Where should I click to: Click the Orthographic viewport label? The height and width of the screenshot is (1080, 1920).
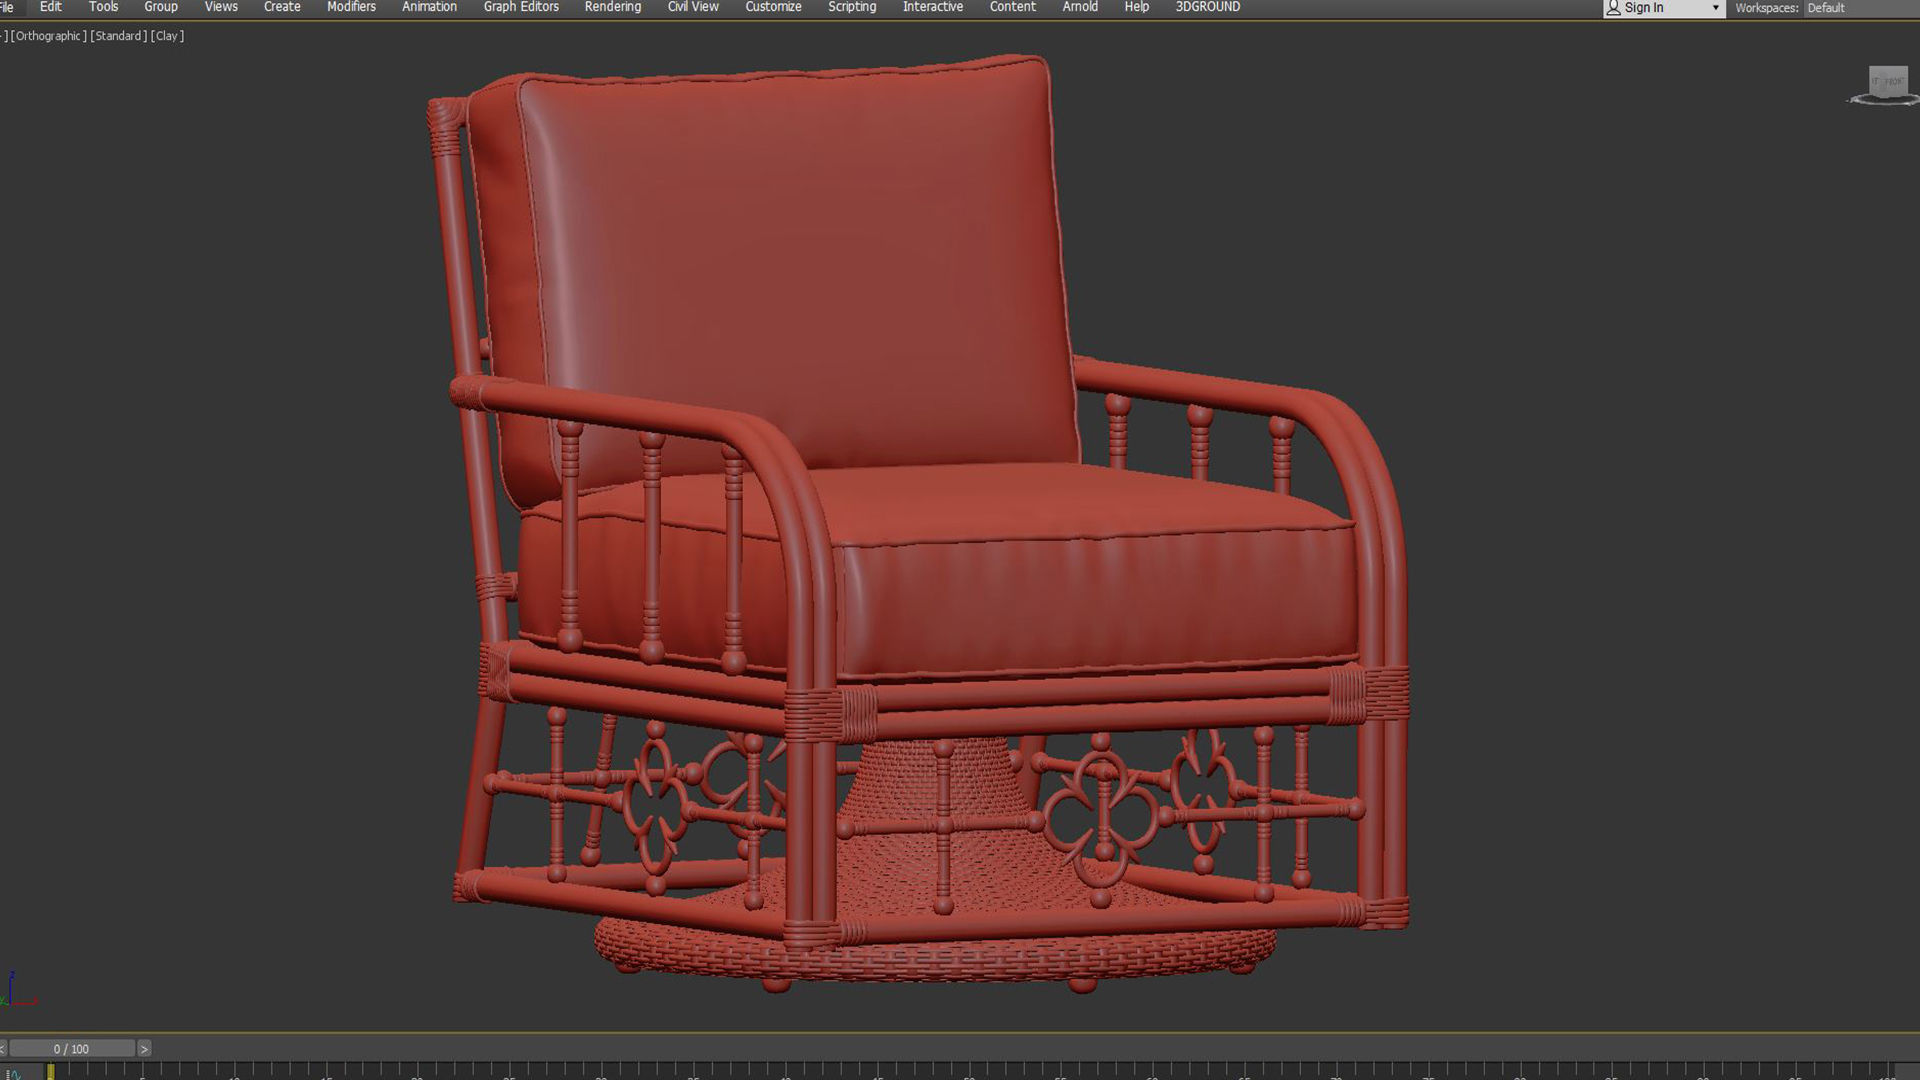(x=49, y=36)
